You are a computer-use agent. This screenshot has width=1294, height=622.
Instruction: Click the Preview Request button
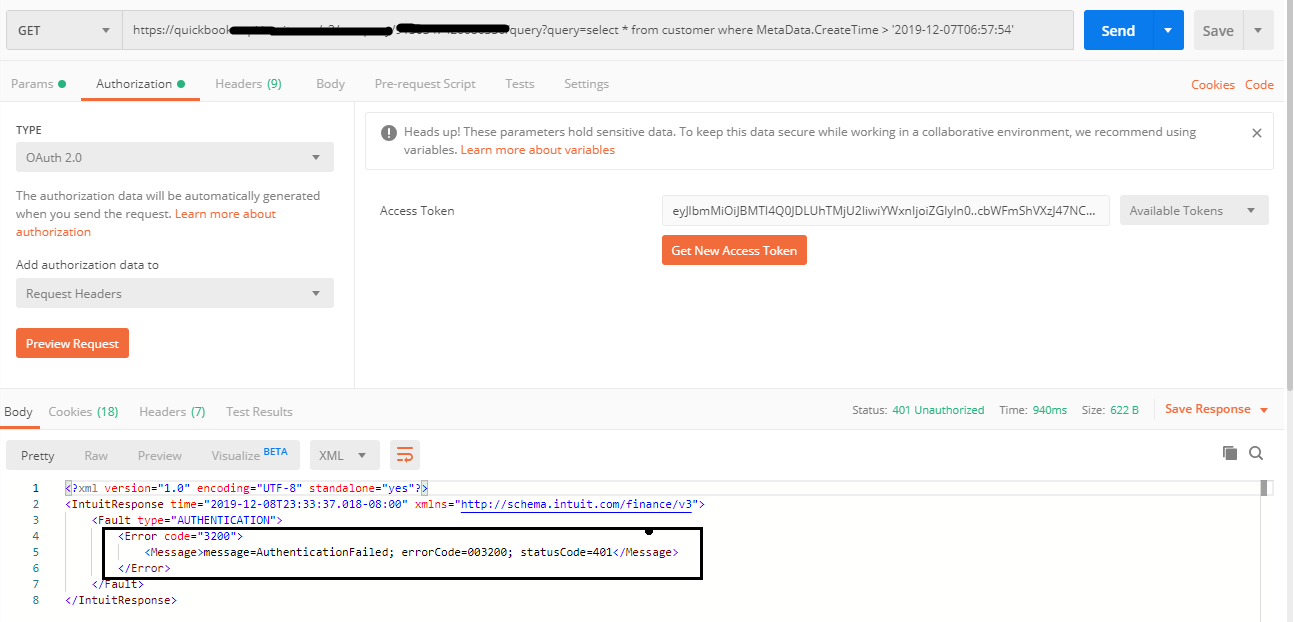[72, 342]
